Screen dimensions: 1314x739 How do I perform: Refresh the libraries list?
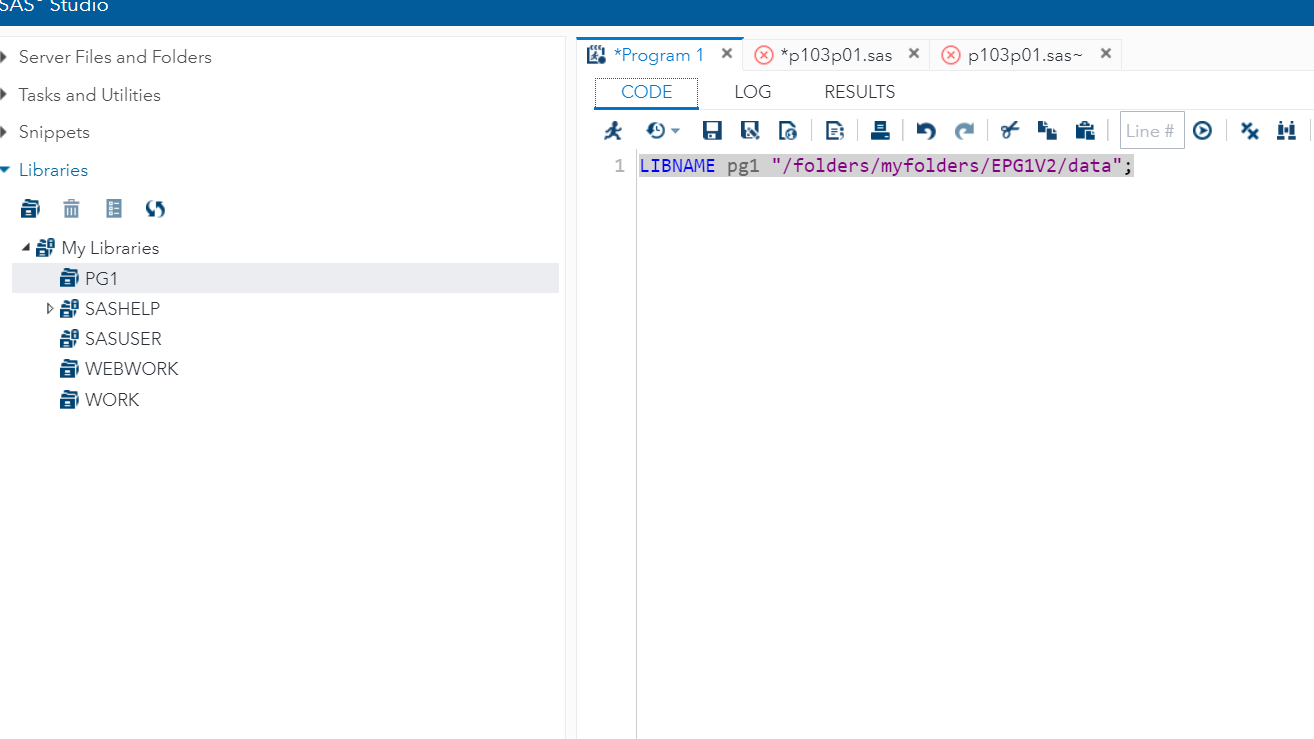(x=155, y=208)
